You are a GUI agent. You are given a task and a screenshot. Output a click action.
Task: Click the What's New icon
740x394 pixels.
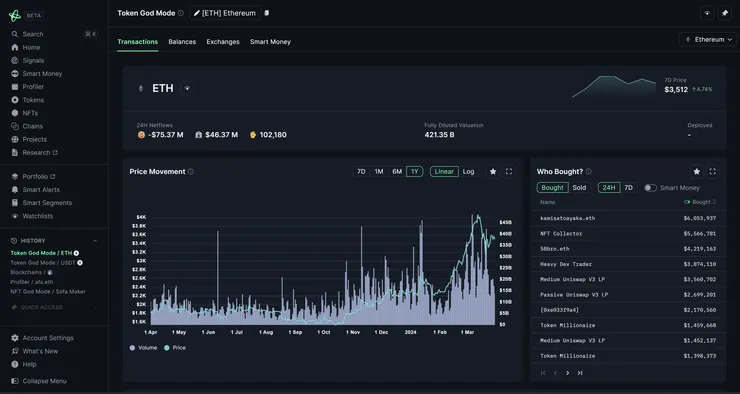point(15,352)
